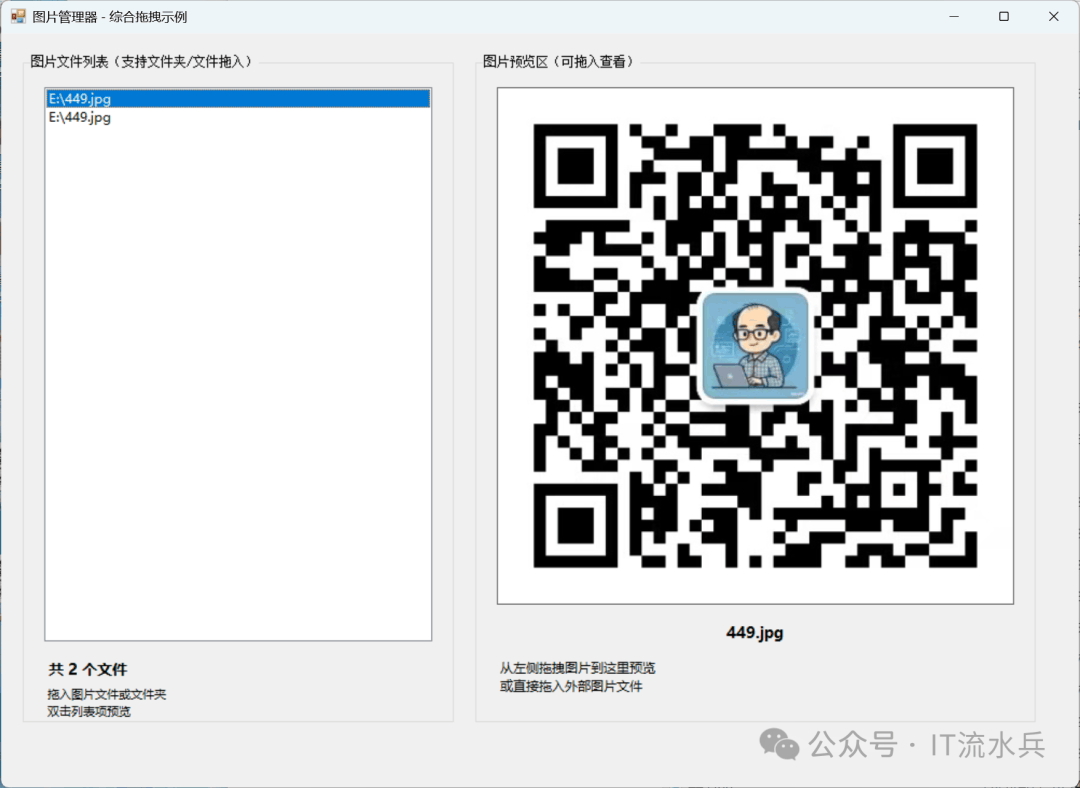Click the '双击列表项预览' hint text
1080x788 pixels.
point(89,712)
